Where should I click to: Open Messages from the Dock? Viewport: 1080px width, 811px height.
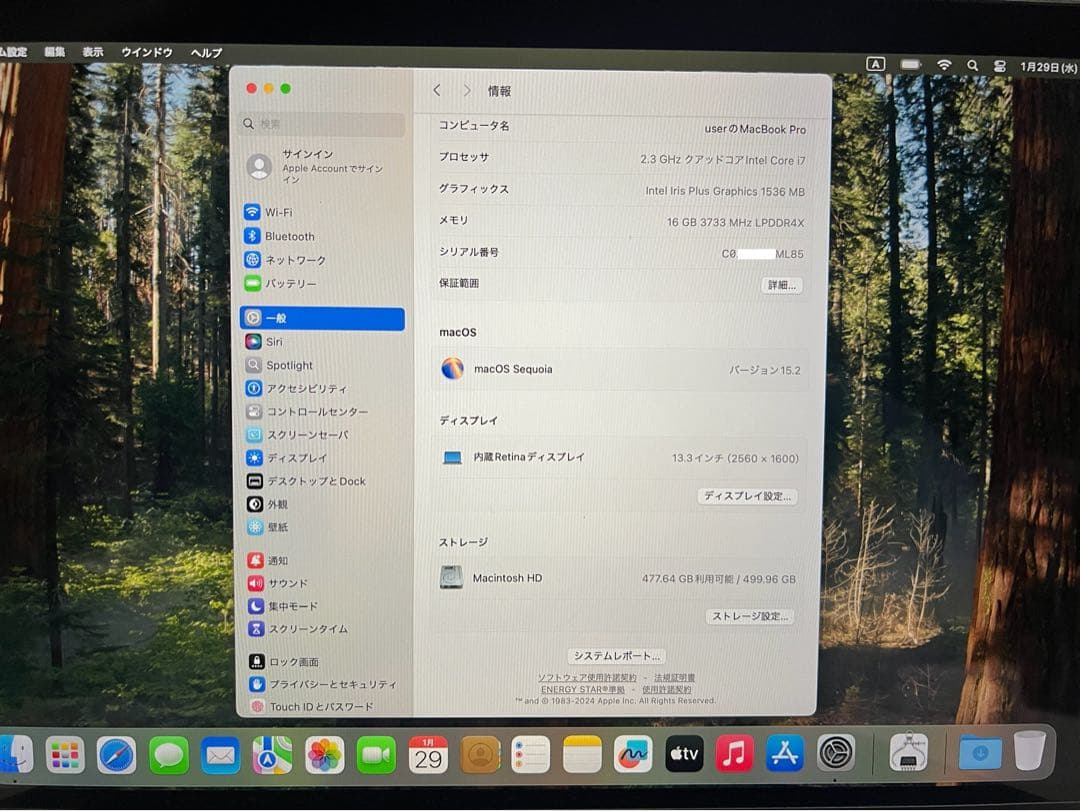pos(168,755)
